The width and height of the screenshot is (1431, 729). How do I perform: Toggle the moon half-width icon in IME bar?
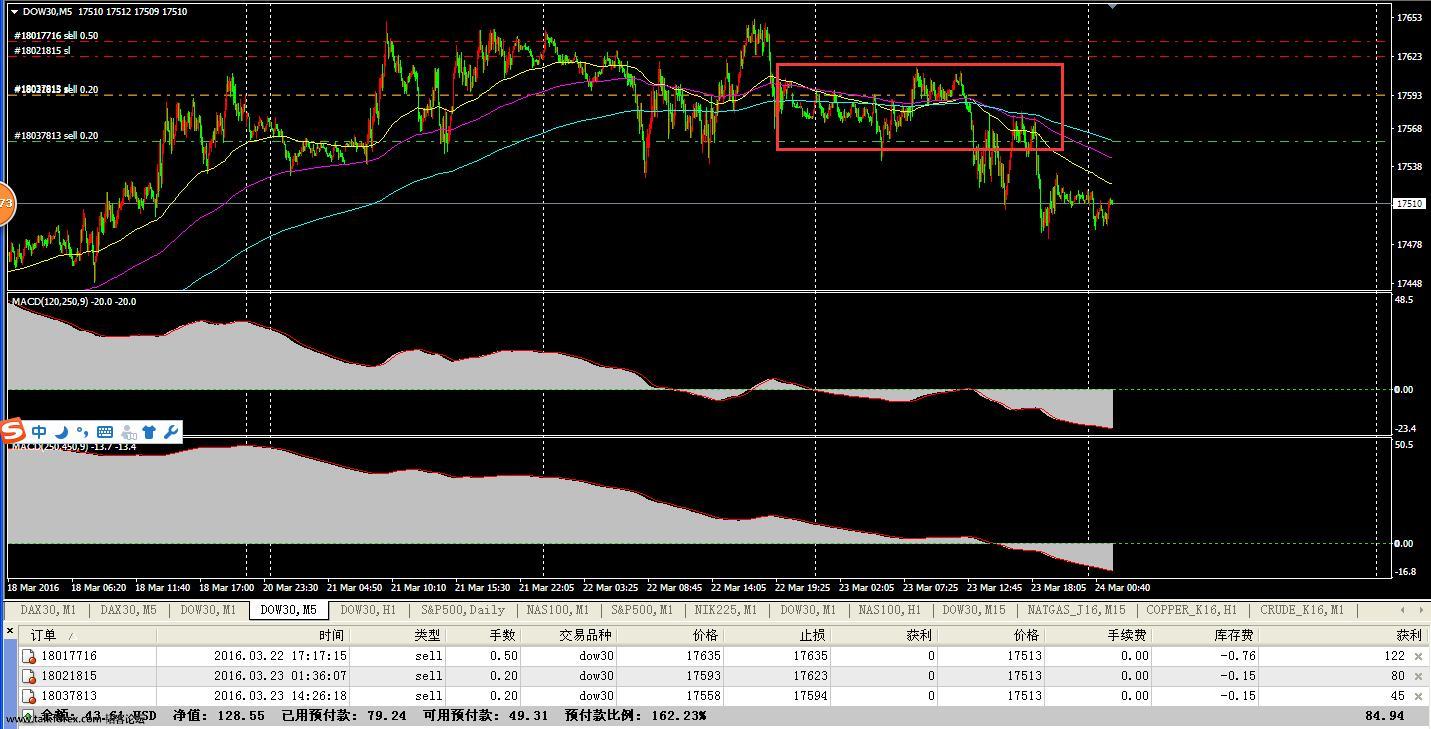[61, 432]
